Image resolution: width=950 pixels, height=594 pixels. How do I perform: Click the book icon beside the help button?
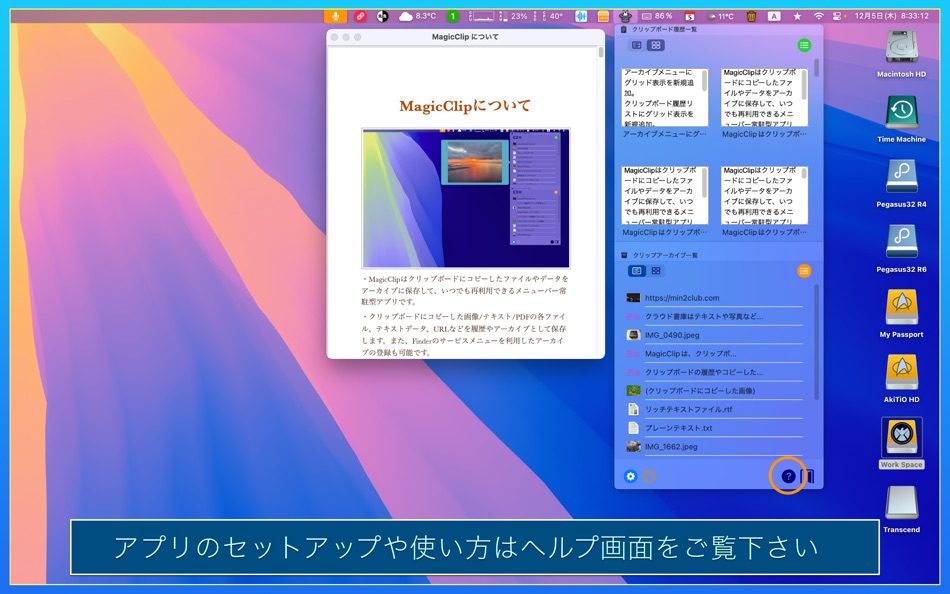coord(808,476)
